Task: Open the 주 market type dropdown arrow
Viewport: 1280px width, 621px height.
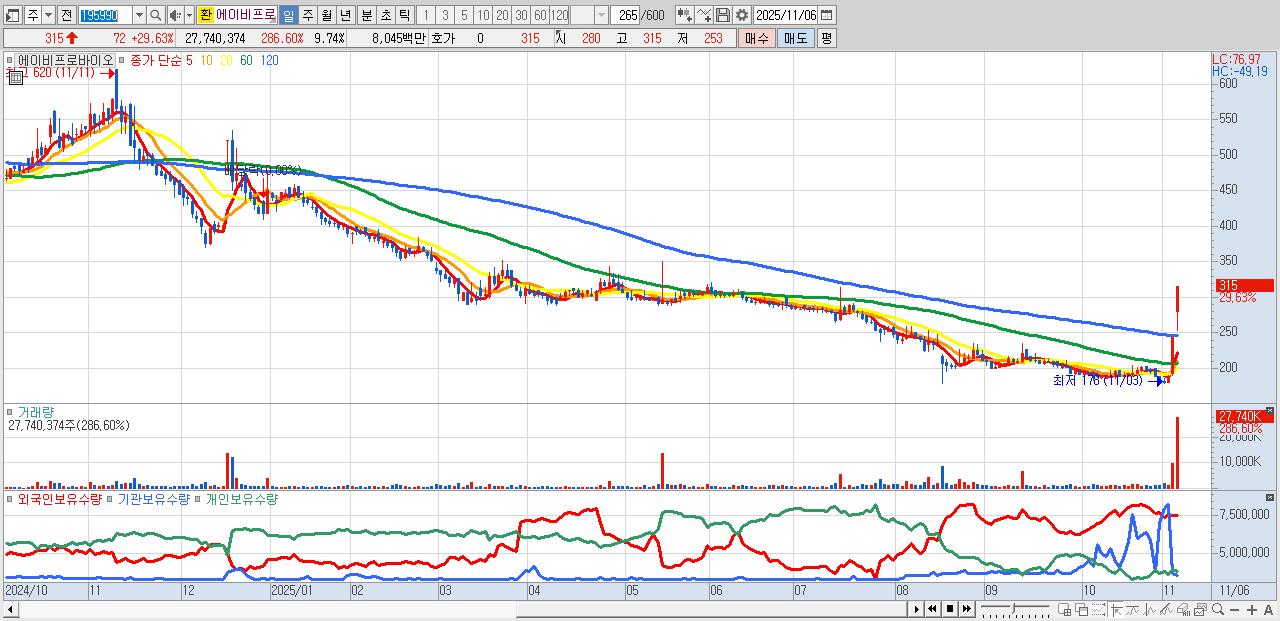Action: [x=48, y=15]
